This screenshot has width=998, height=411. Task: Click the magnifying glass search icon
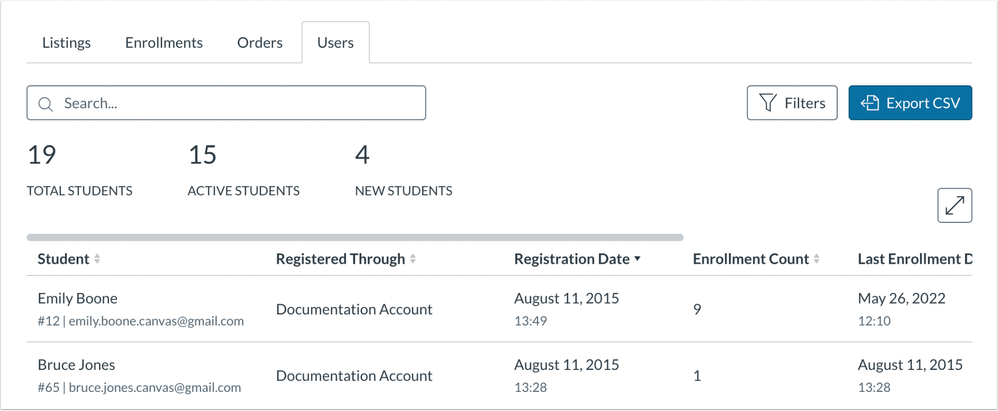pos(46,104)
